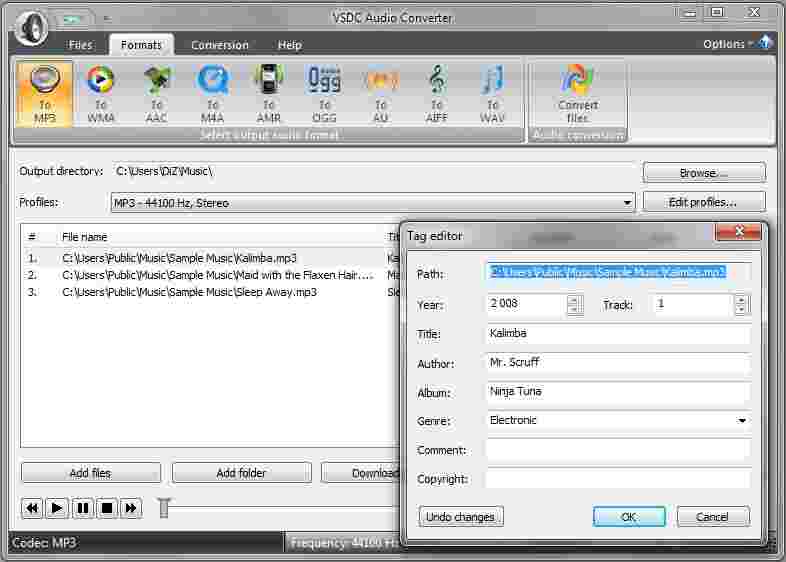Screen dimensions: 786x562
Task: Skip to previous track
Action: 32,508
